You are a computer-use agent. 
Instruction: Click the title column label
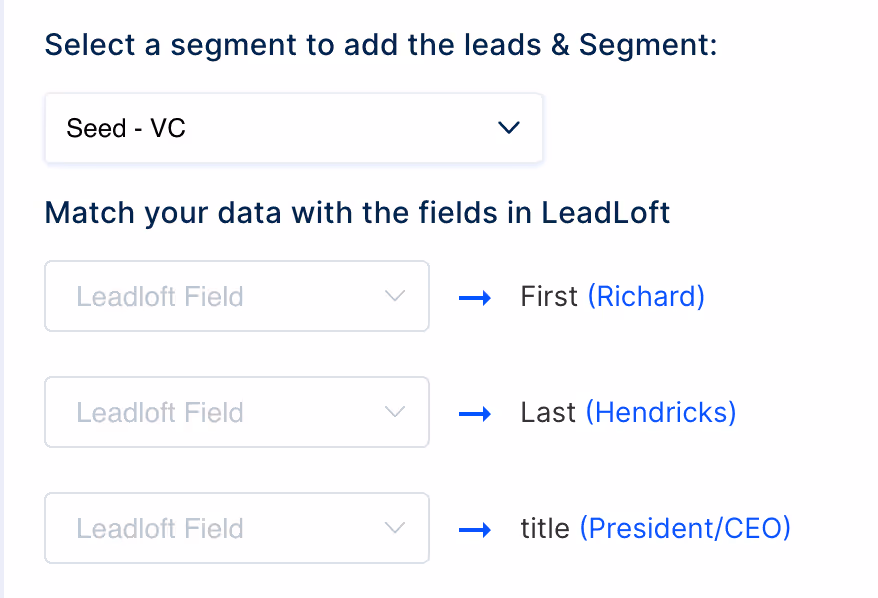(545, 528)
